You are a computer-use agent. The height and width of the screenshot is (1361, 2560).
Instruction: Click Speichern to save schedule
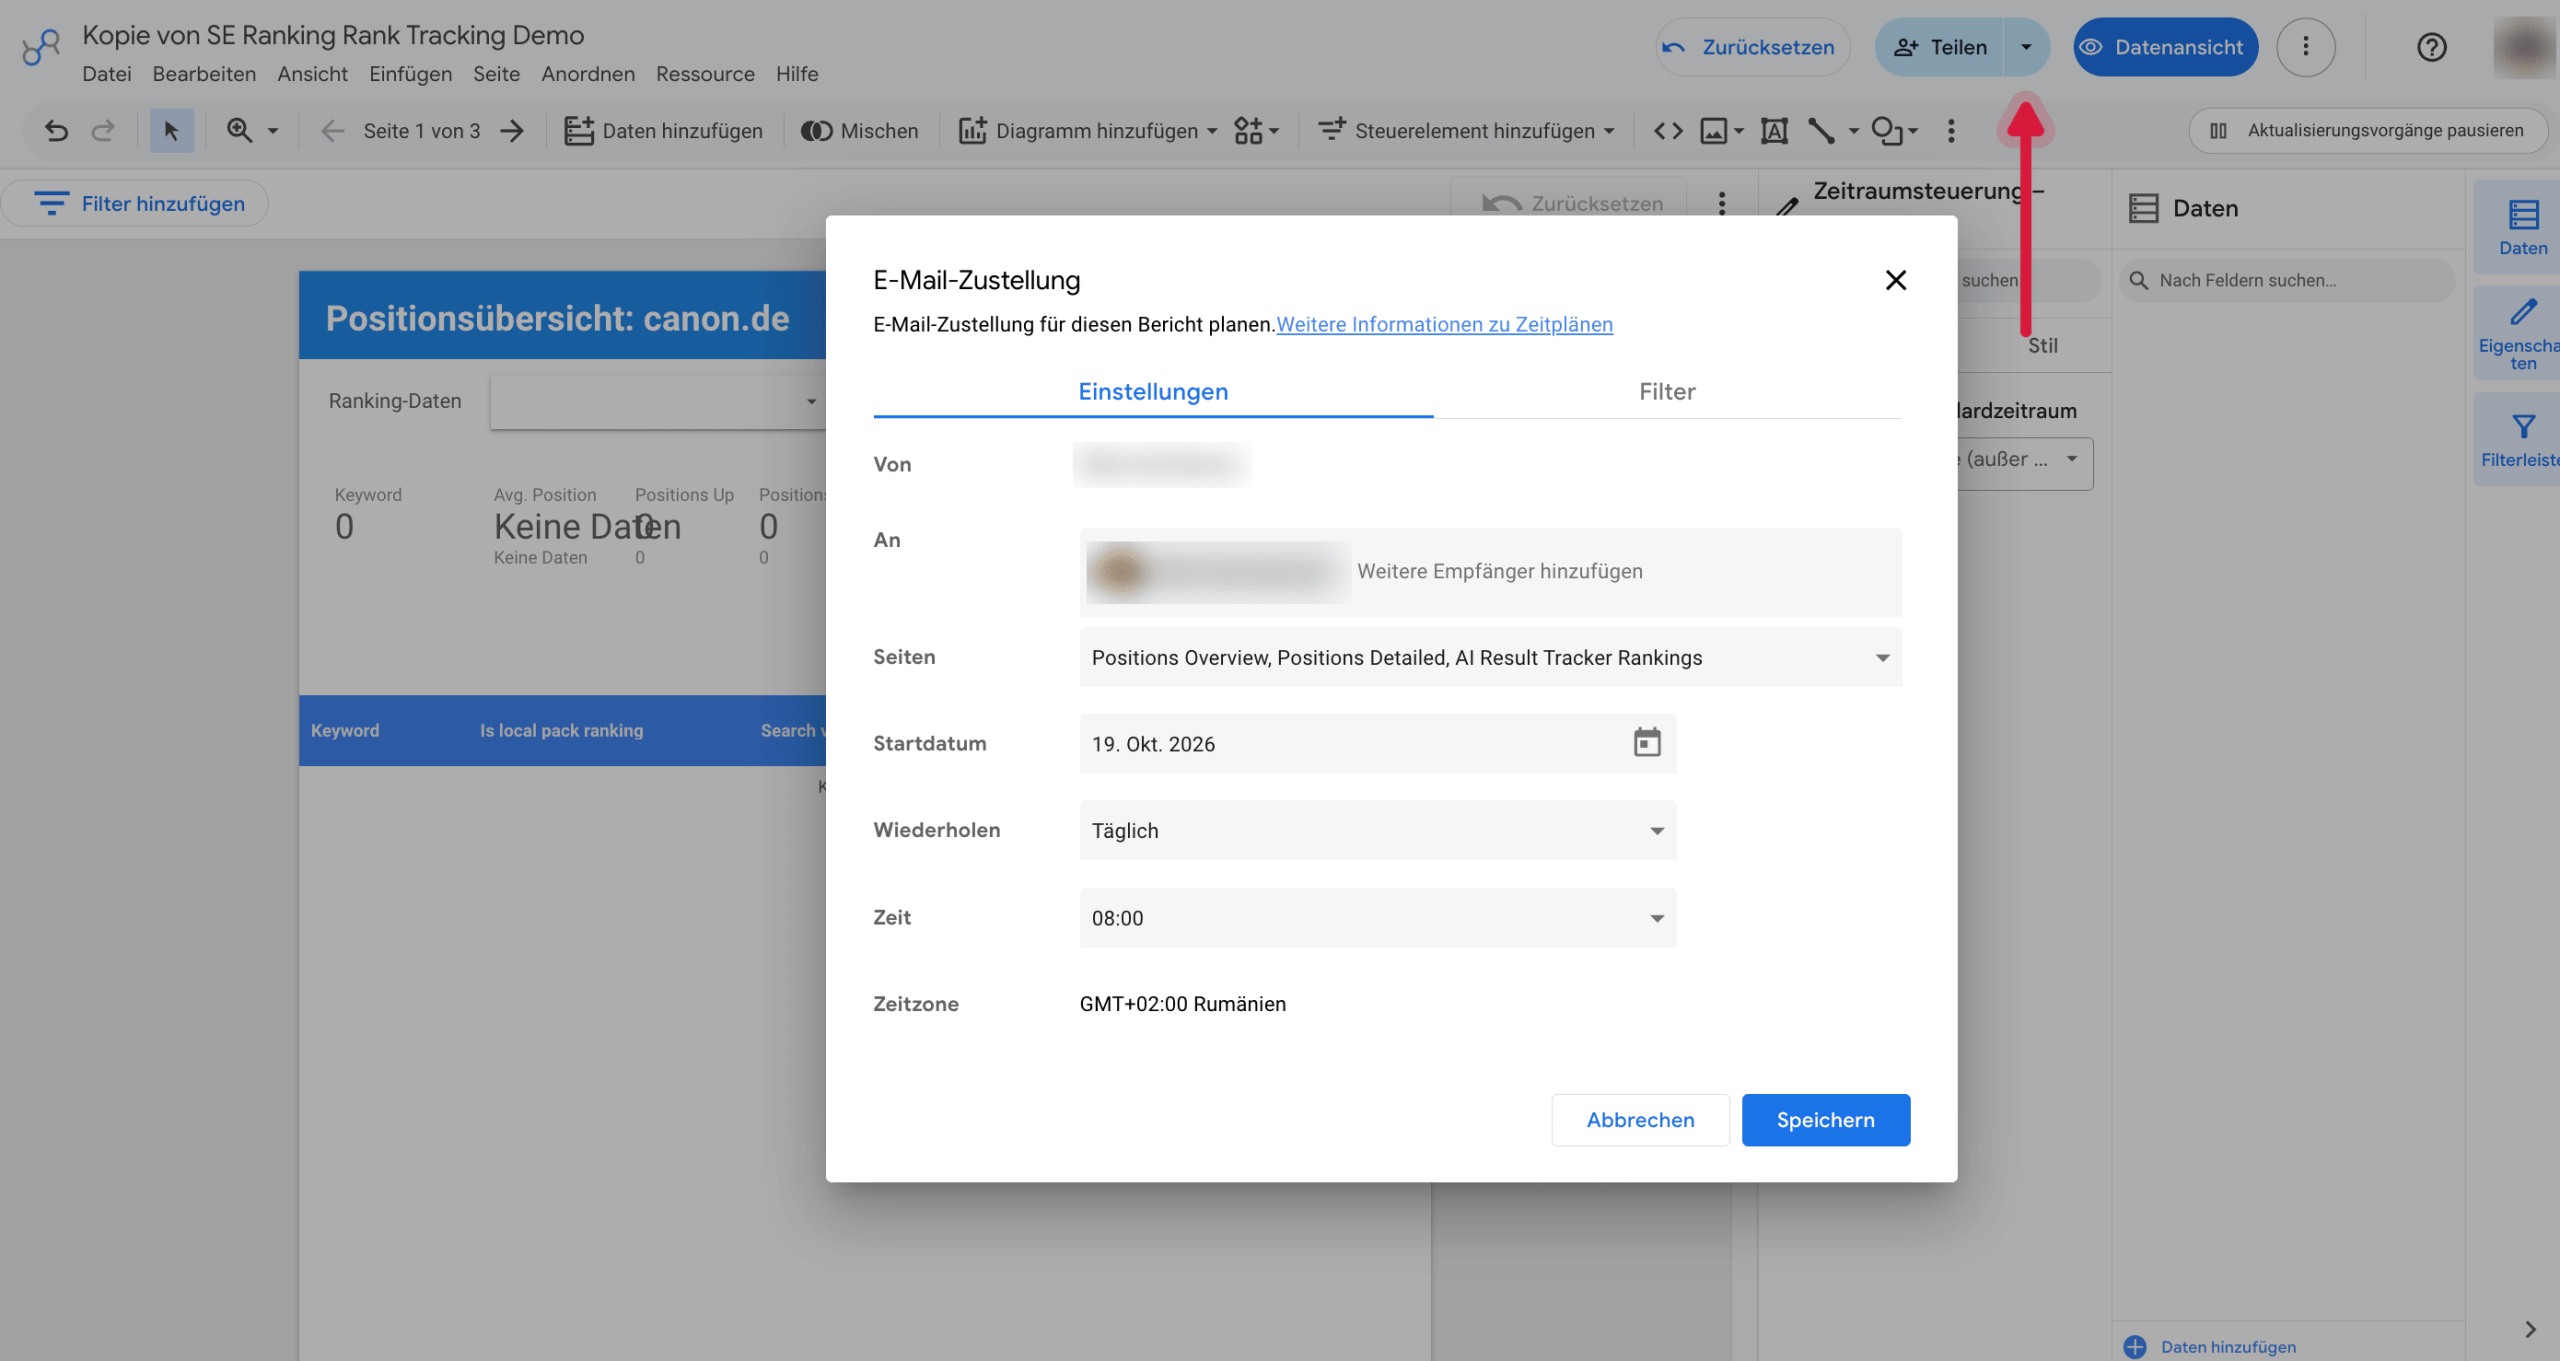pyautogui.click(x=1825, y=1120)
